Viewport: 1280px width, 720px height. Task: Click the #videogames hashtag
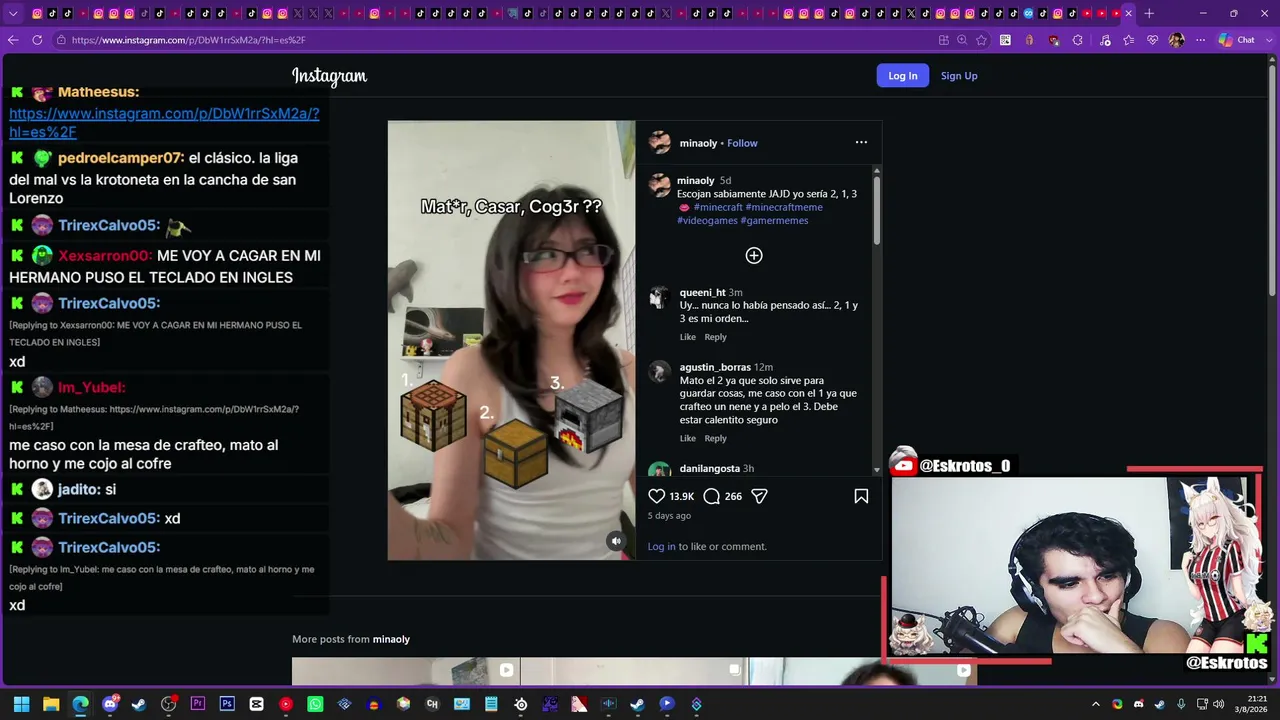(x=707, y=220)
